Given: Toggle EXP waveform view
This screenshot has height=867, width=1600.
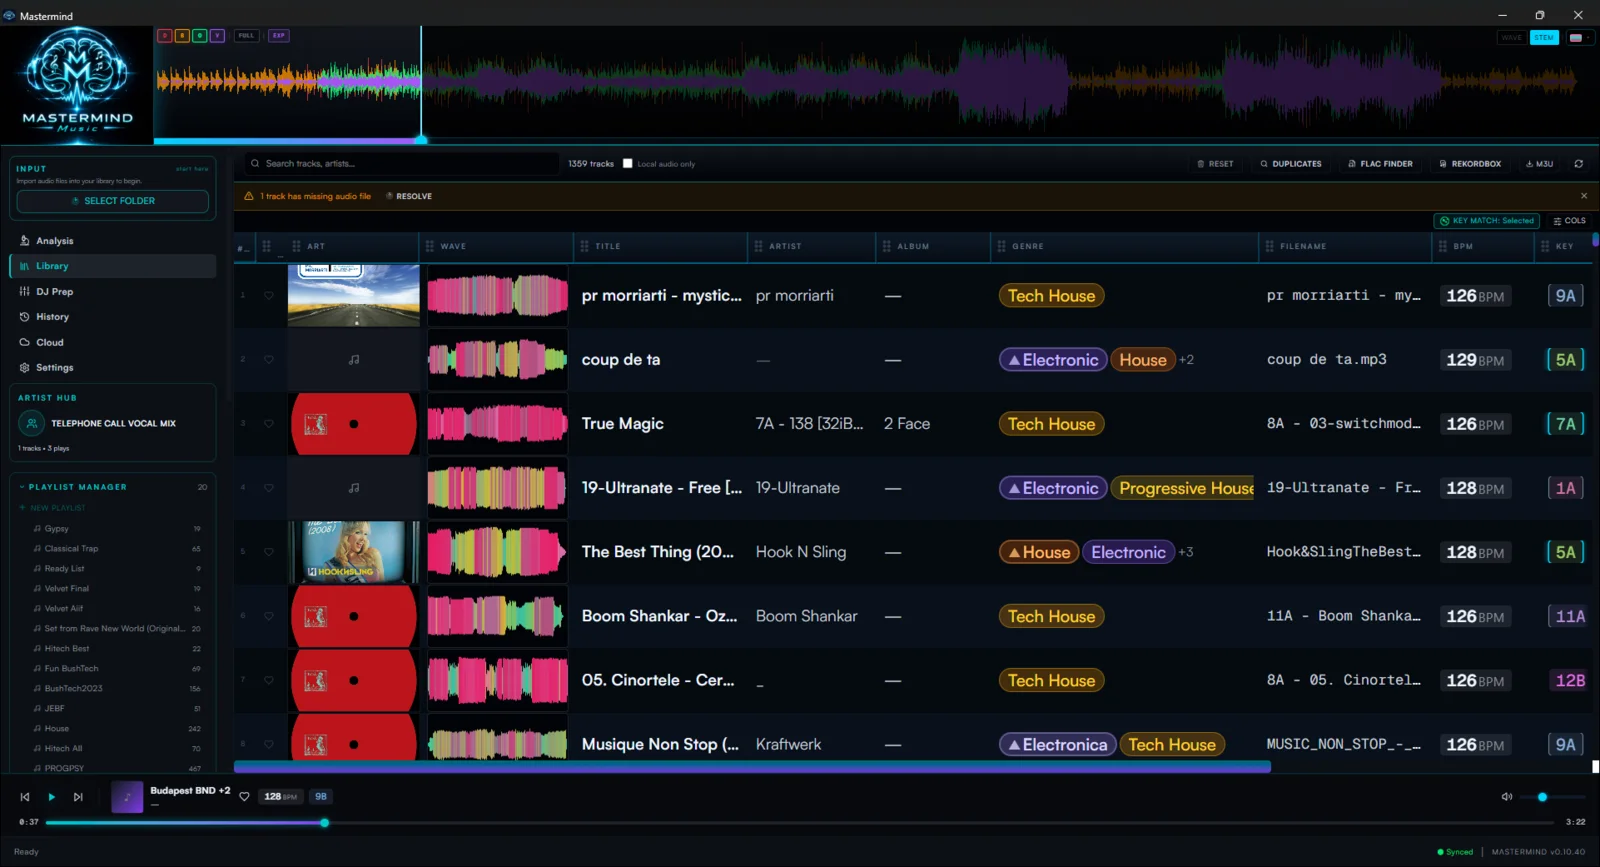Looking at the screenshot, I should pos(279,36).
